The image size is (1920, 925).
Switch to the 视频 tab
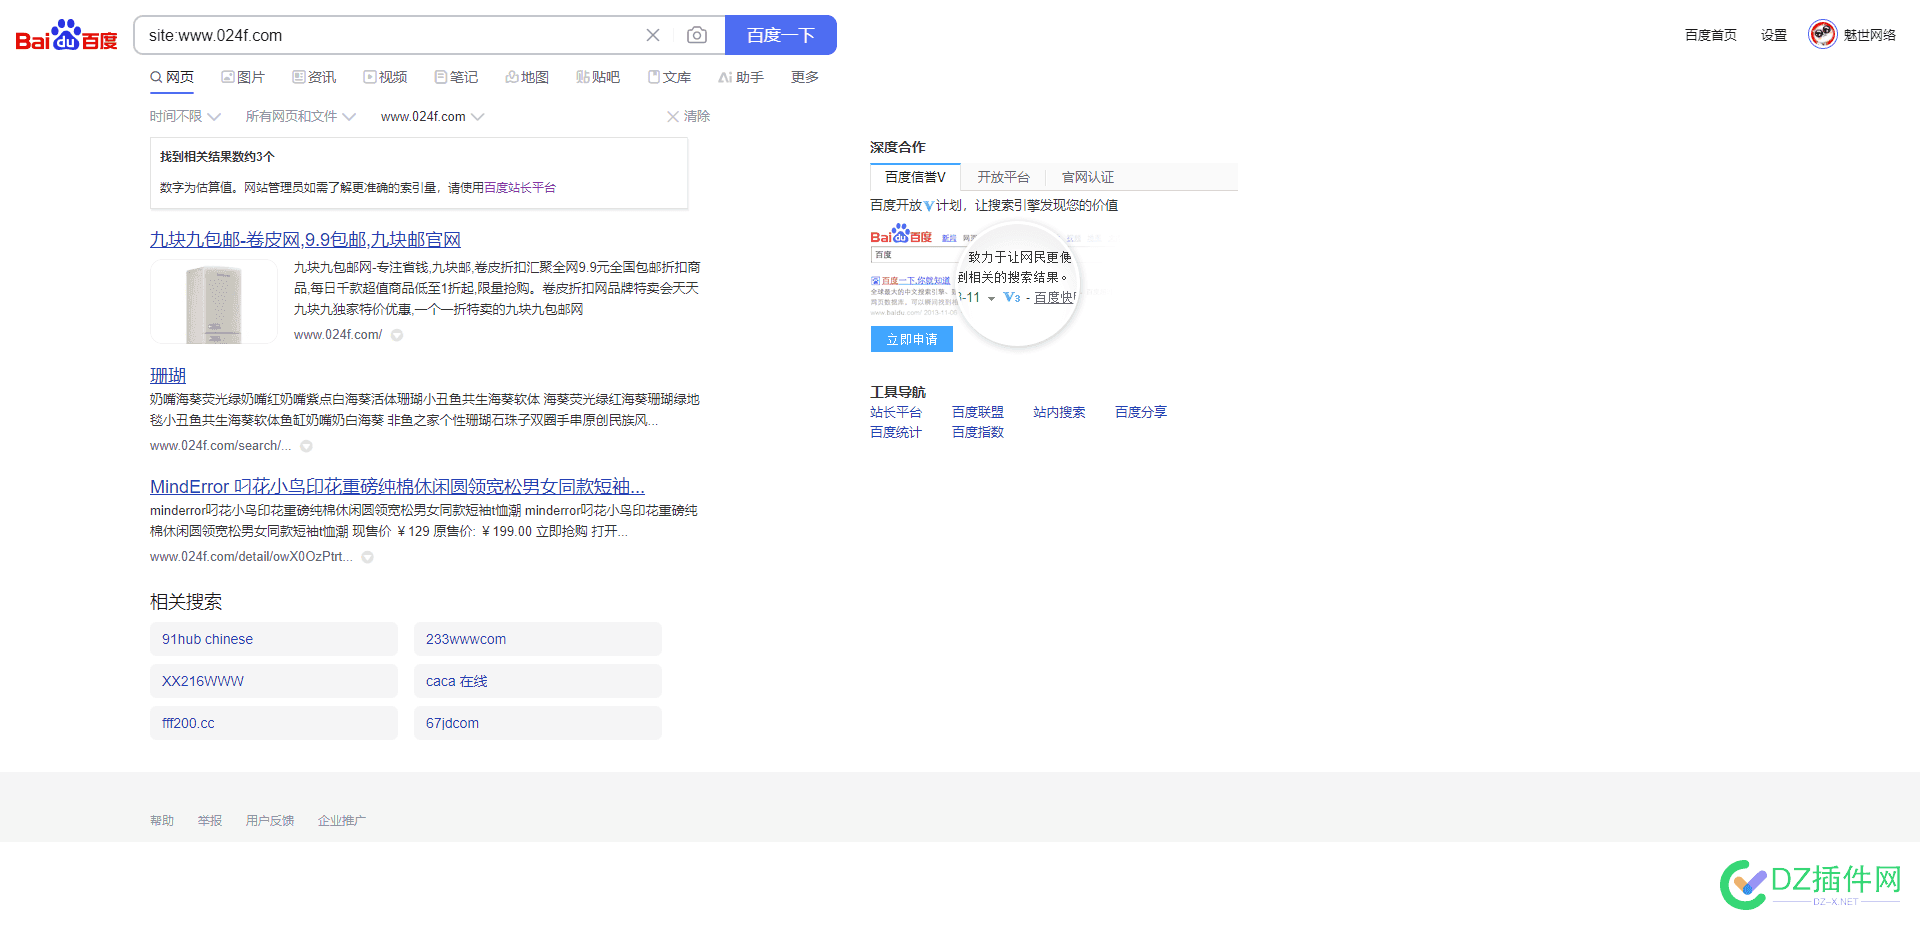click(x=385, y=77)
